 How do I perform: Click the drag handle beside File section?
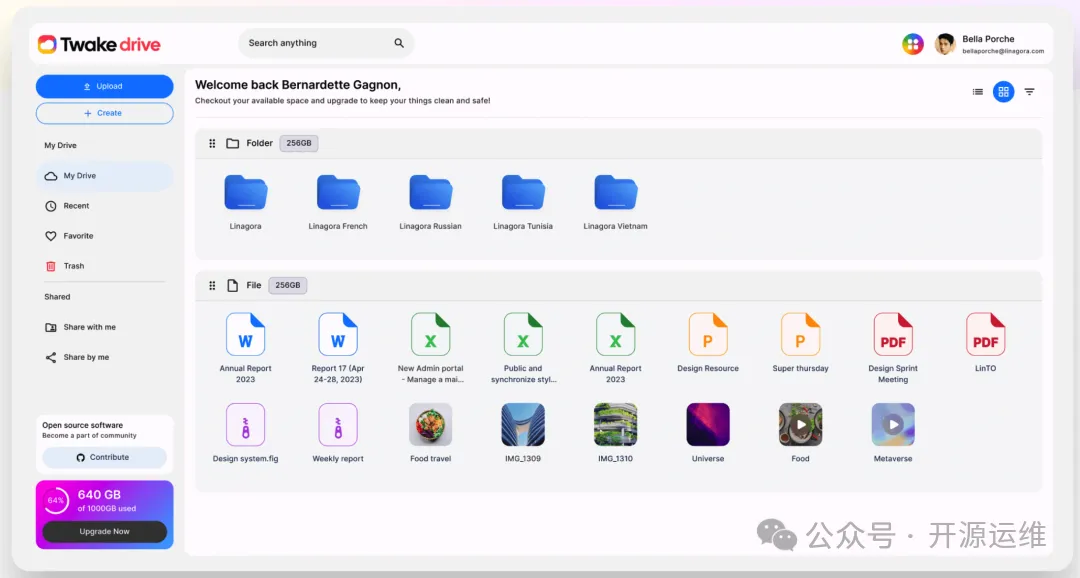(x=212, y=285)
